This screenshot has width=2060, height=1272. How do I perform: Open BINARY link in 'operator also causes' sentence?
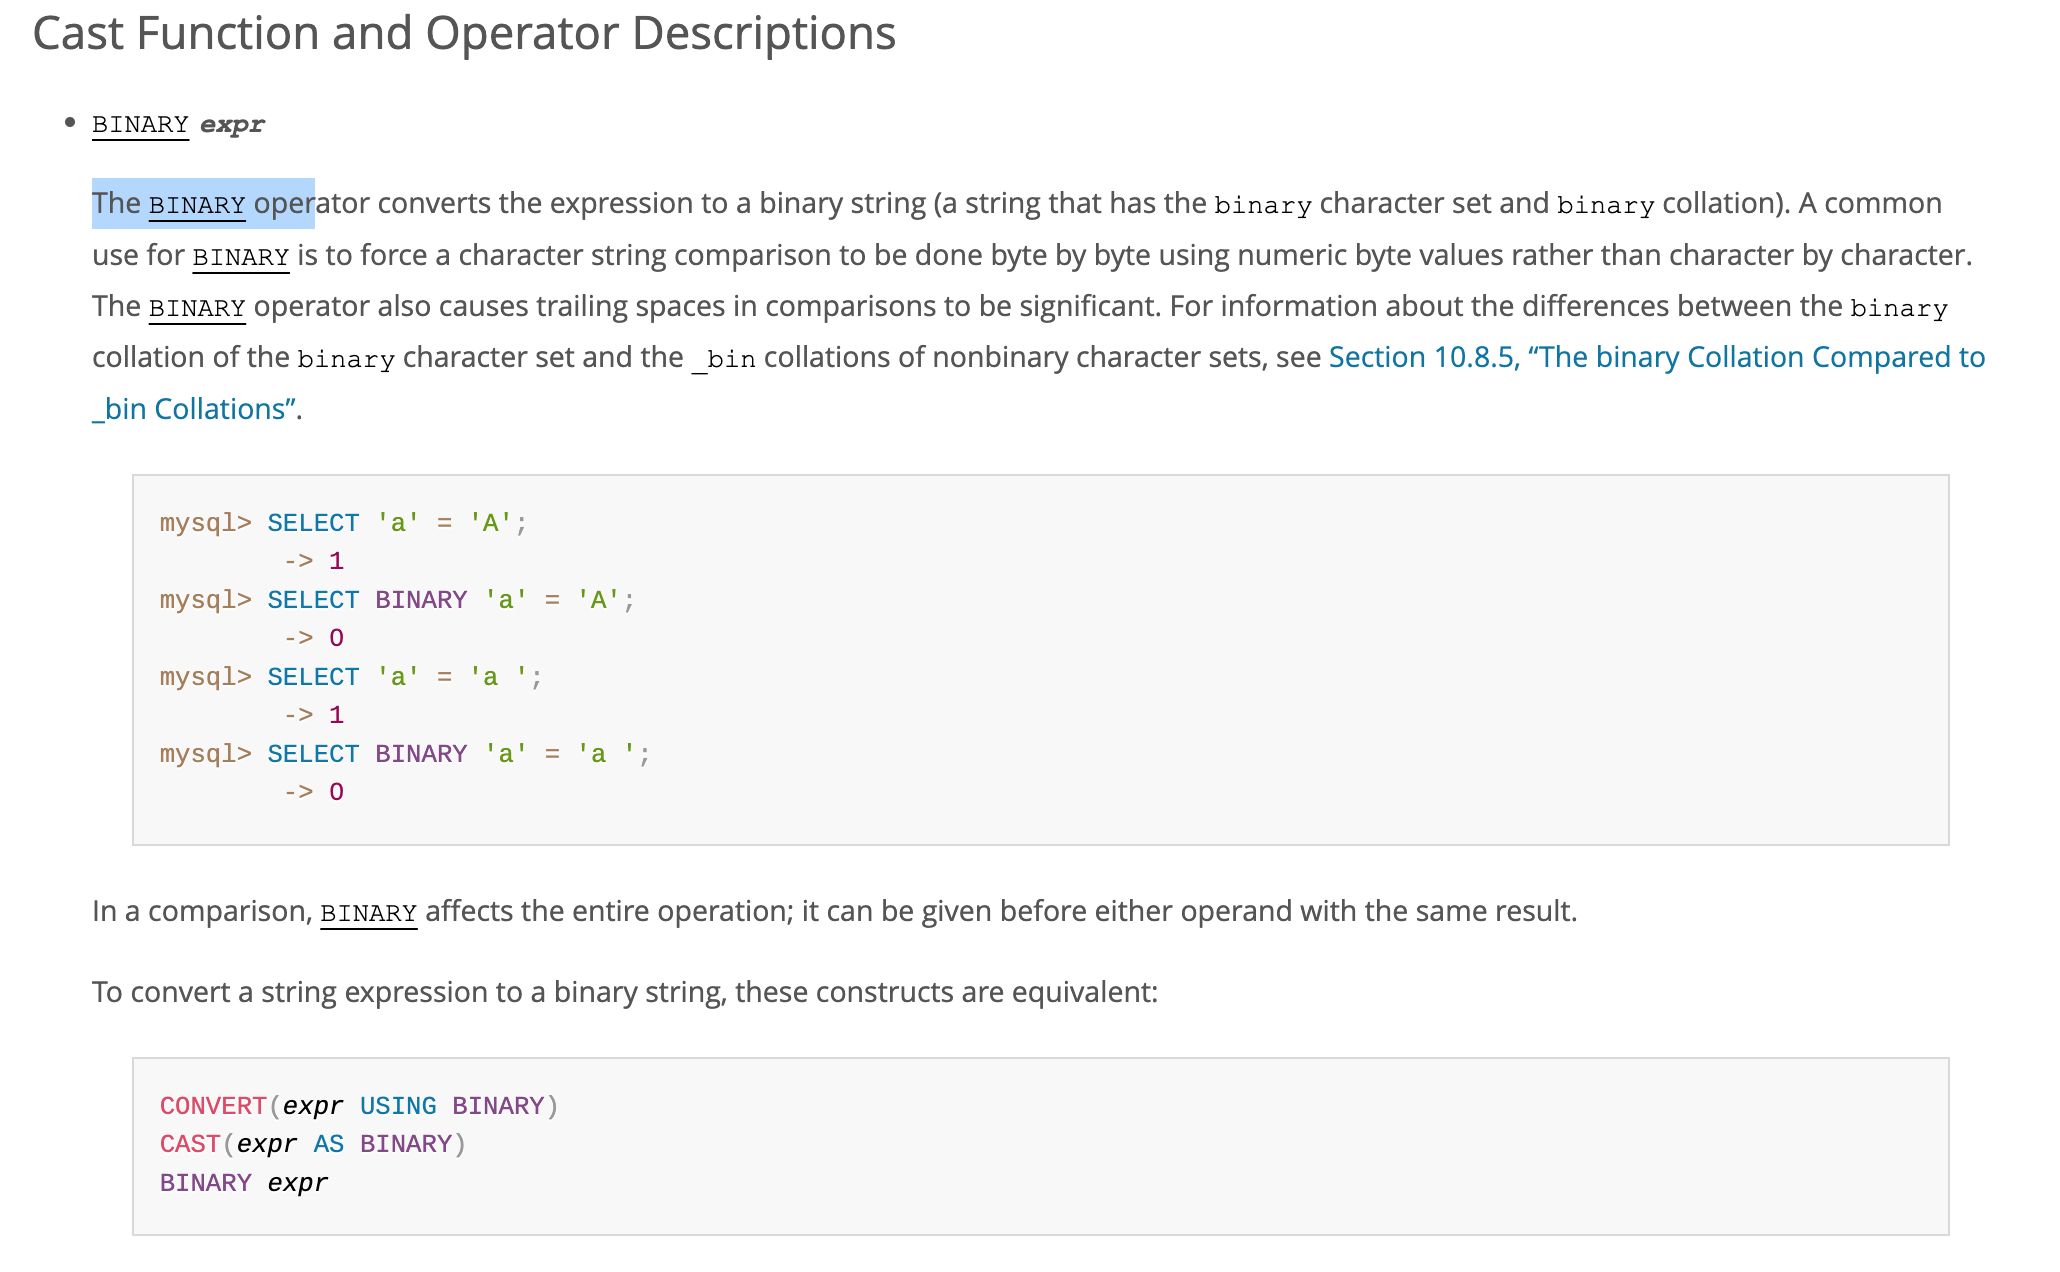point(197,308)
